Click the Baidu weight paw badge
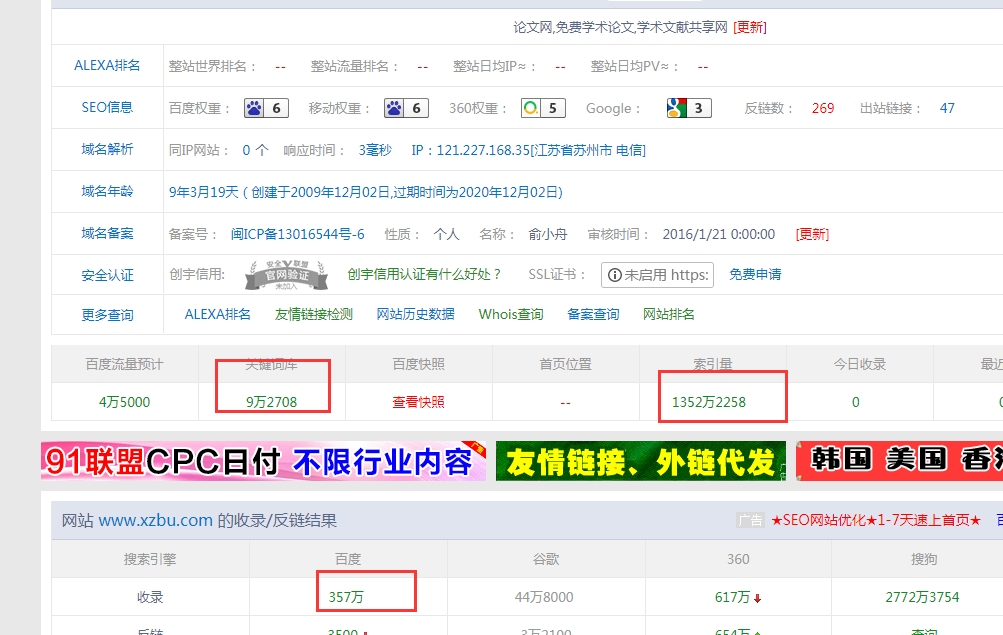Image resolution: width=1003 pixels, height=635 pixels. point(266,108)
